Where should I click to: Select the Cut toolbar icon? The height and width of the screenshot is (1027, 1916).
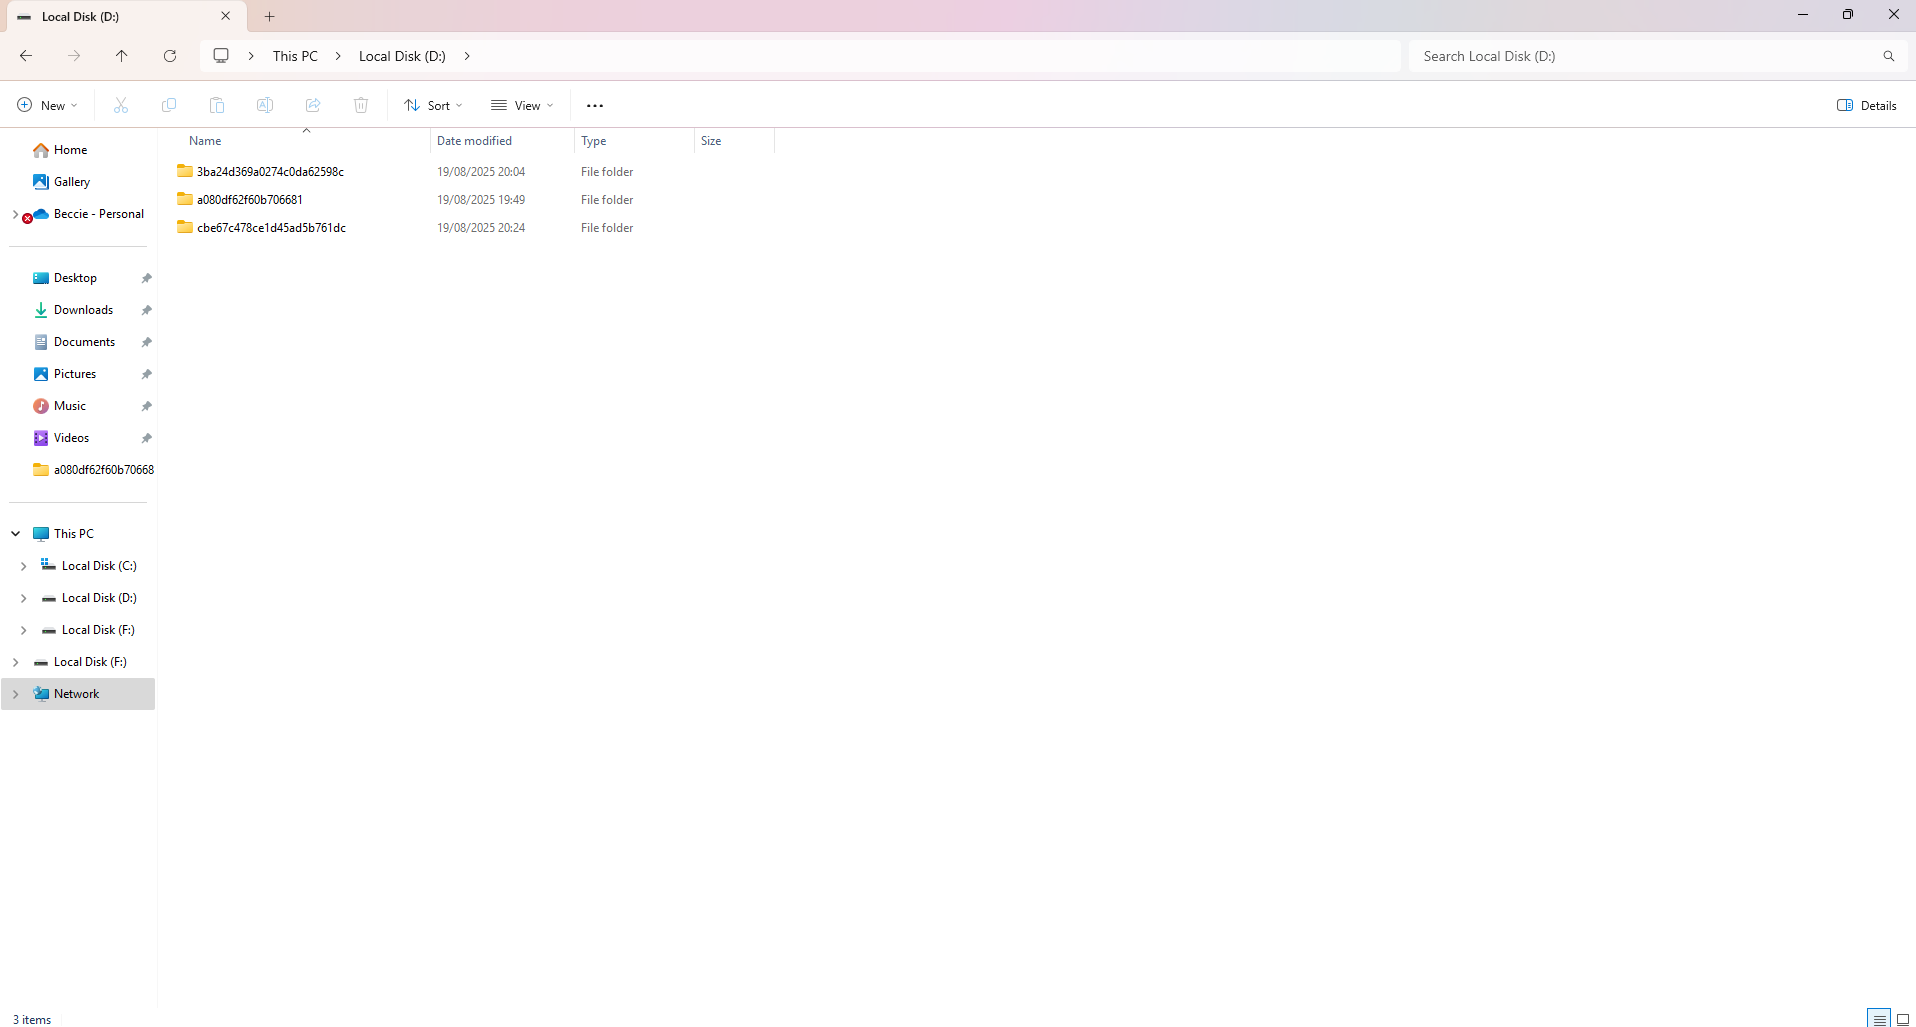click(x=120, y=105)
